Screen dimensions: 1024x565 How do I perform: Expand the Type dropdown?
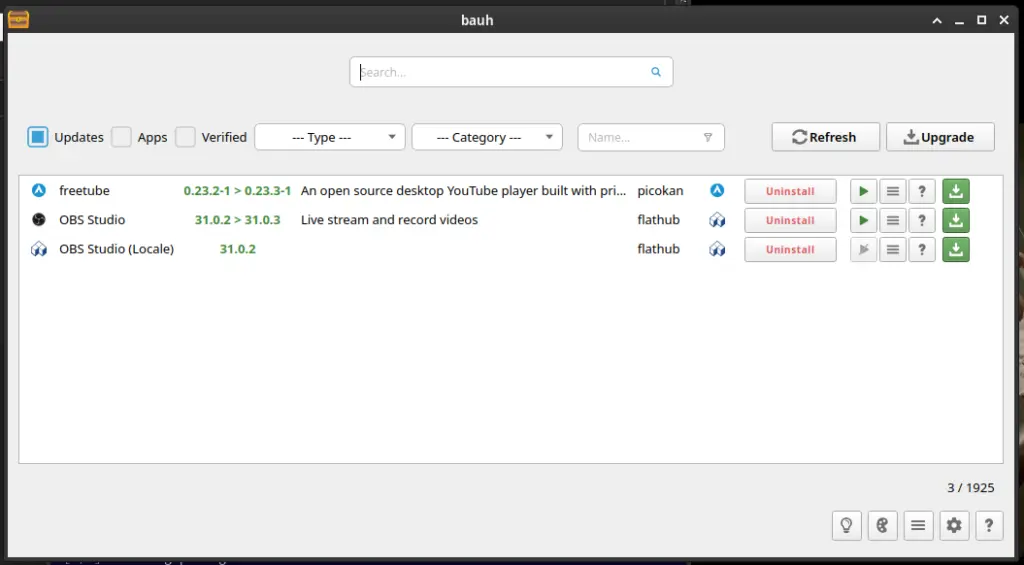[330, 137]
